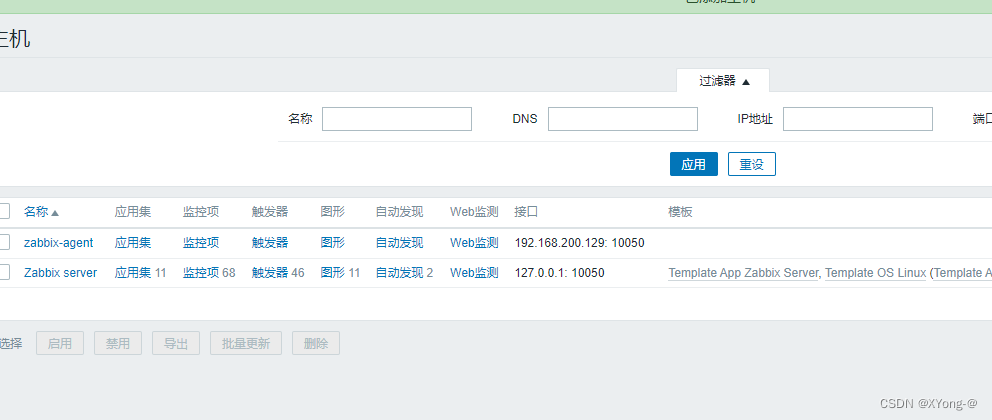992x420 pixels.
Task: Click the 应用集 column header
Action: tap(133, 212)
